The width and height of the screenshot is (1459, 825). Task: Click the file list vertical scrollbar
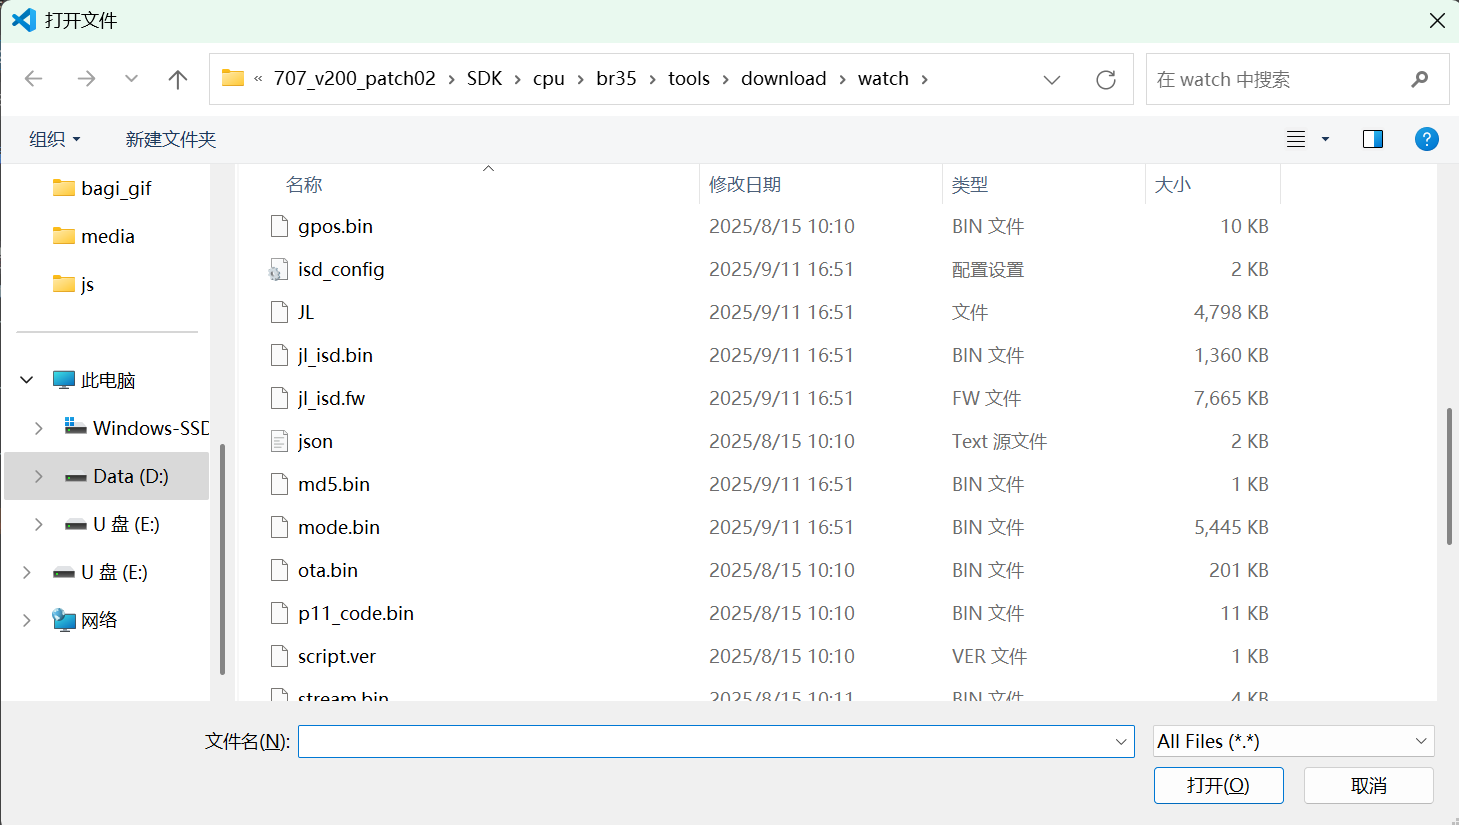coord(1449,476)
